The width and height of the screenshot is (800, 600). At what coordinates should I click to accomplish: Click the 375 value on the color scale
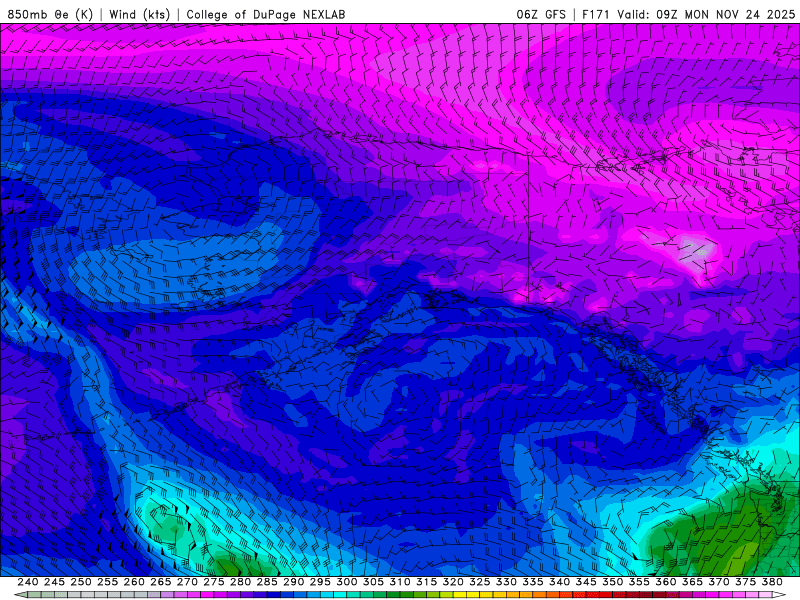coord(745,582)
